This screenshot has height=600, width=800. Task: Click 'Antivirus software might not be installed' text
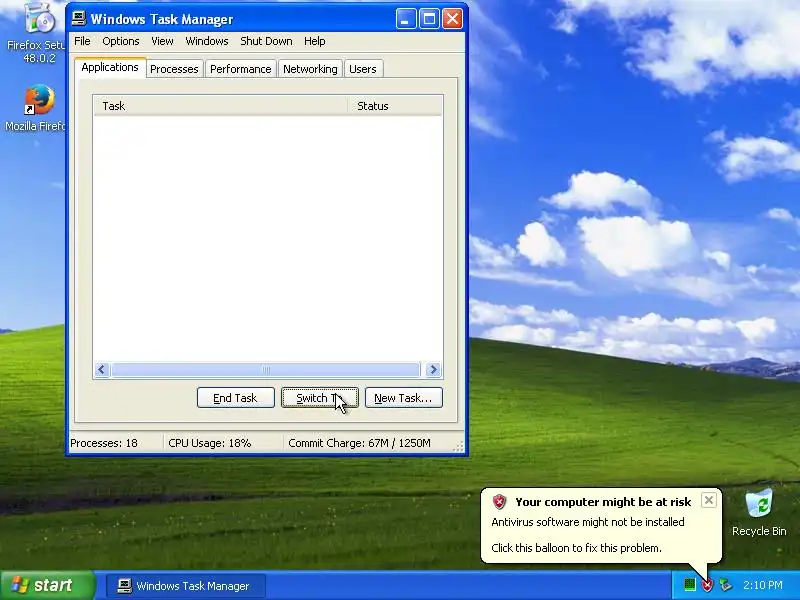[x=588, y=522]
